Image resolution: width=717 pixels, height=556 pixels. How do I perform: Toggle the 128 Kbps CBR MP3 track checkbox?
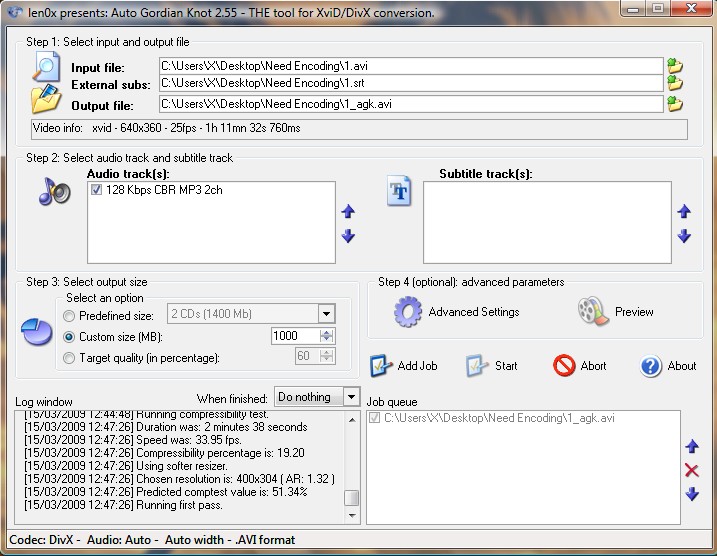click(96, 189)
